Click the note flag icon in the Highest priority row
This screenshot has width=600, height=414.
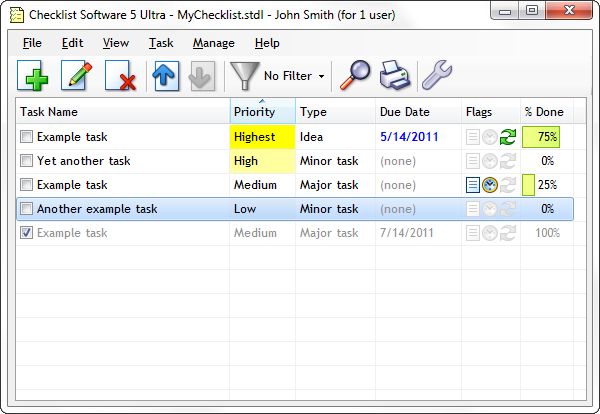pos(473,137)
